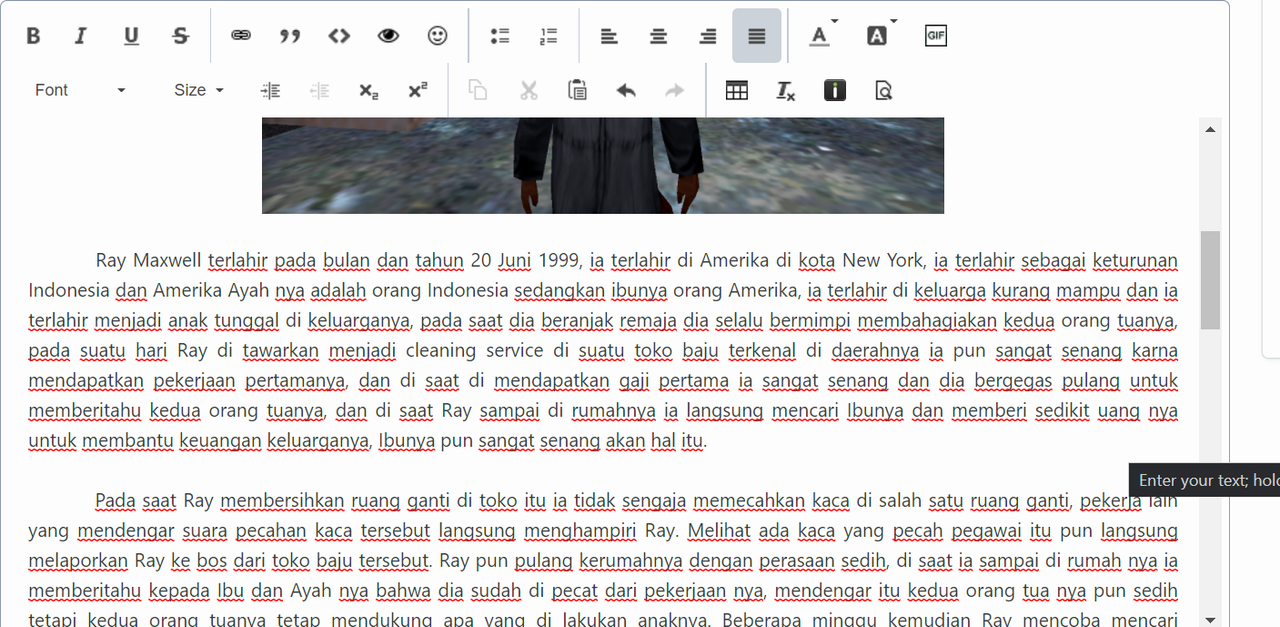Open the emoji smiley picker

438,36
